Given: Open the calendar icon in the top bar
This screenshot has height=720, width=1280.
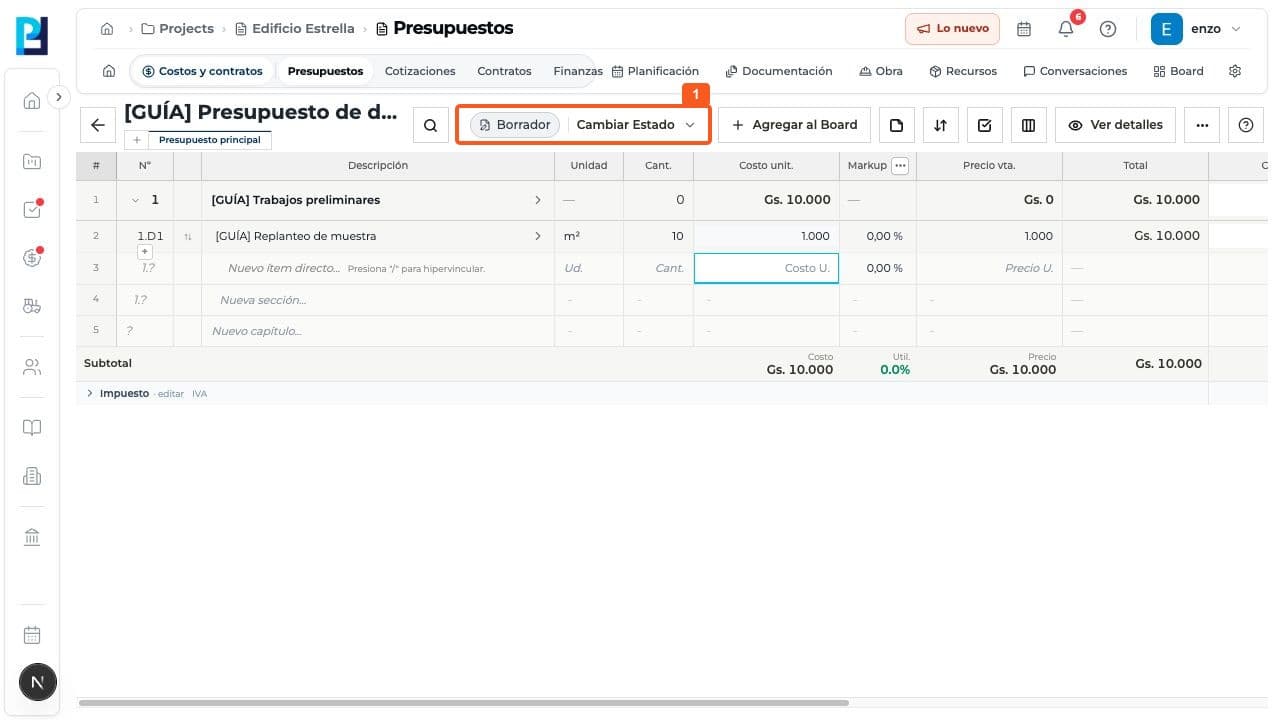Looking at the screenshot, I should (x=1024, y=29).
